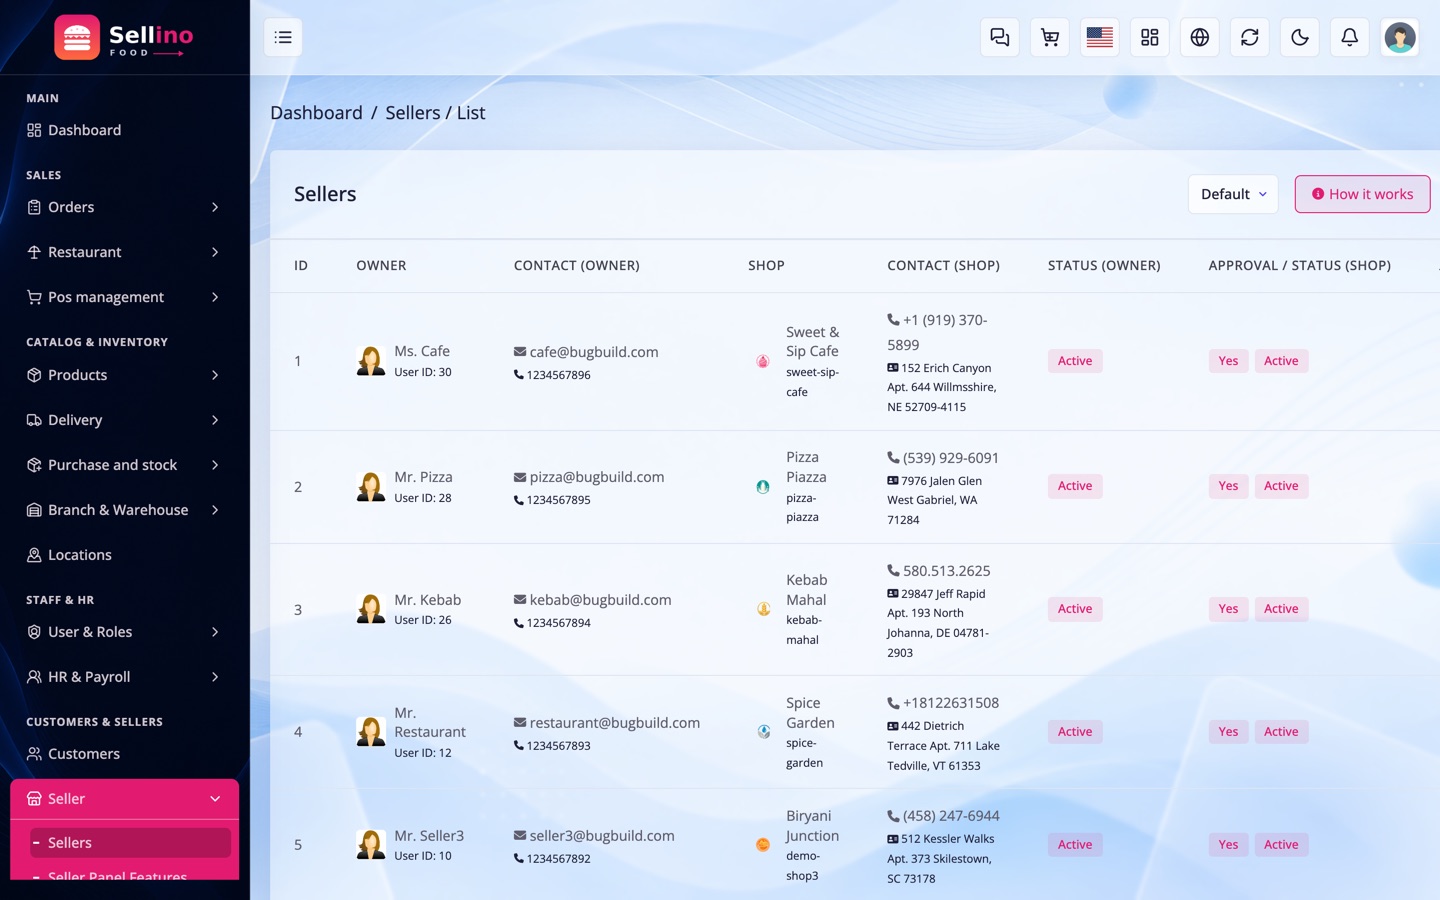Expand the Orders menu
Image resolution: width=1440 pixels, height=900 pixels.
click(124, 207)
